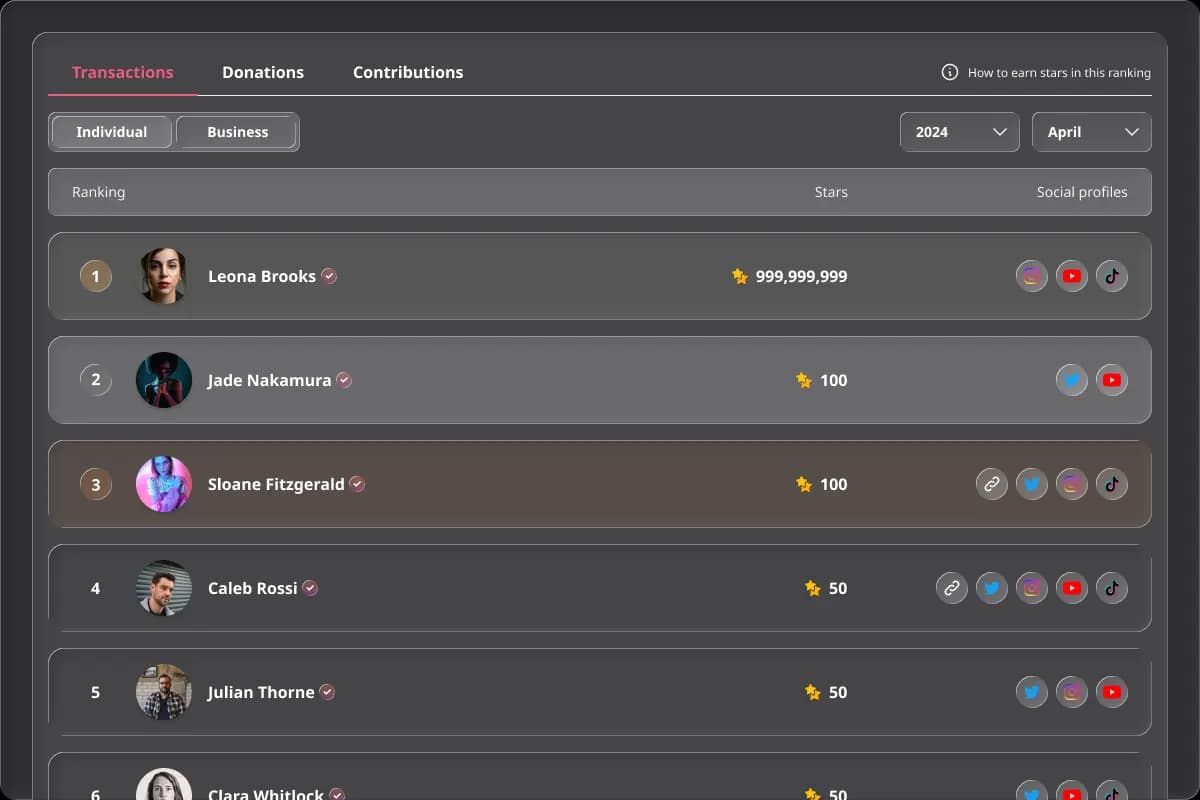This screenshot has width=1200, height=800.
Task: Switch to the Donations tab
Action: (263, 72)
